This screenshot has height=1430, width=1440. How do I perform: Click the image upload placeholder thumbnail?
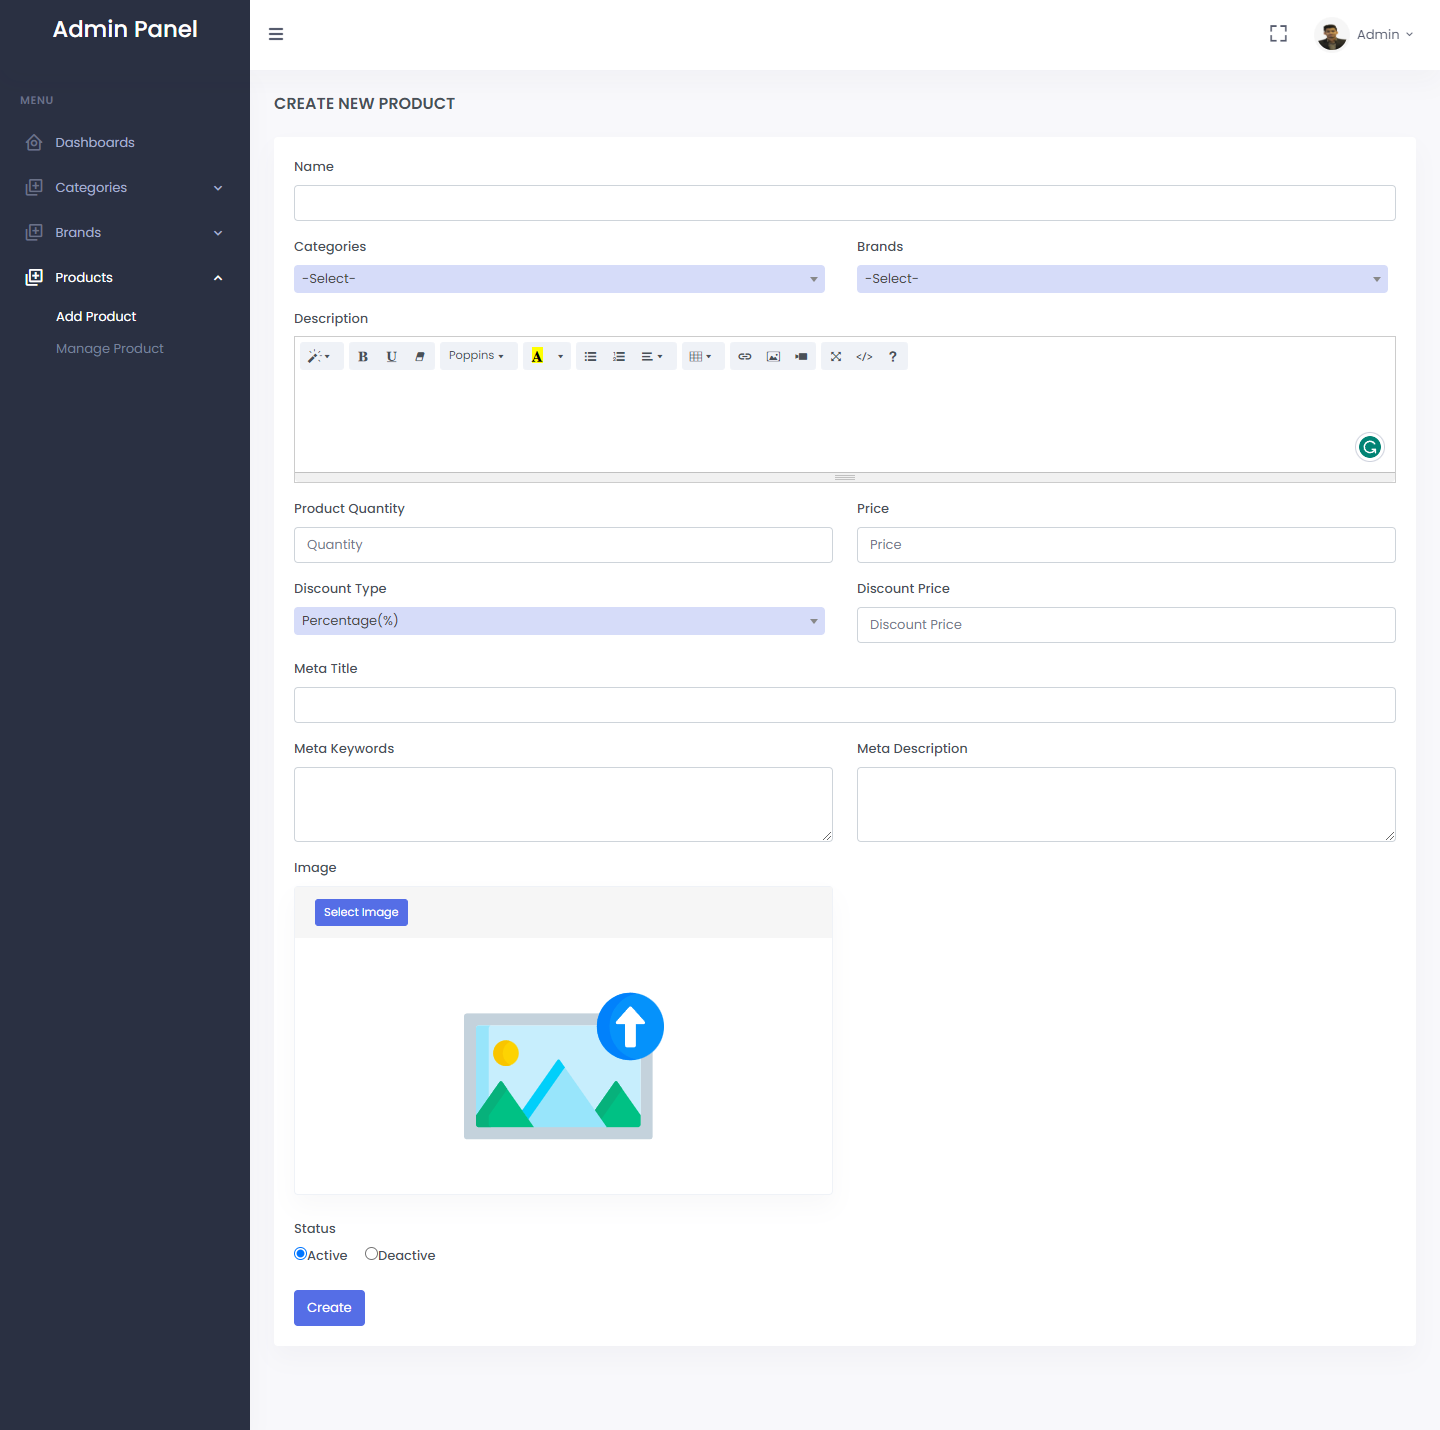563,1066
